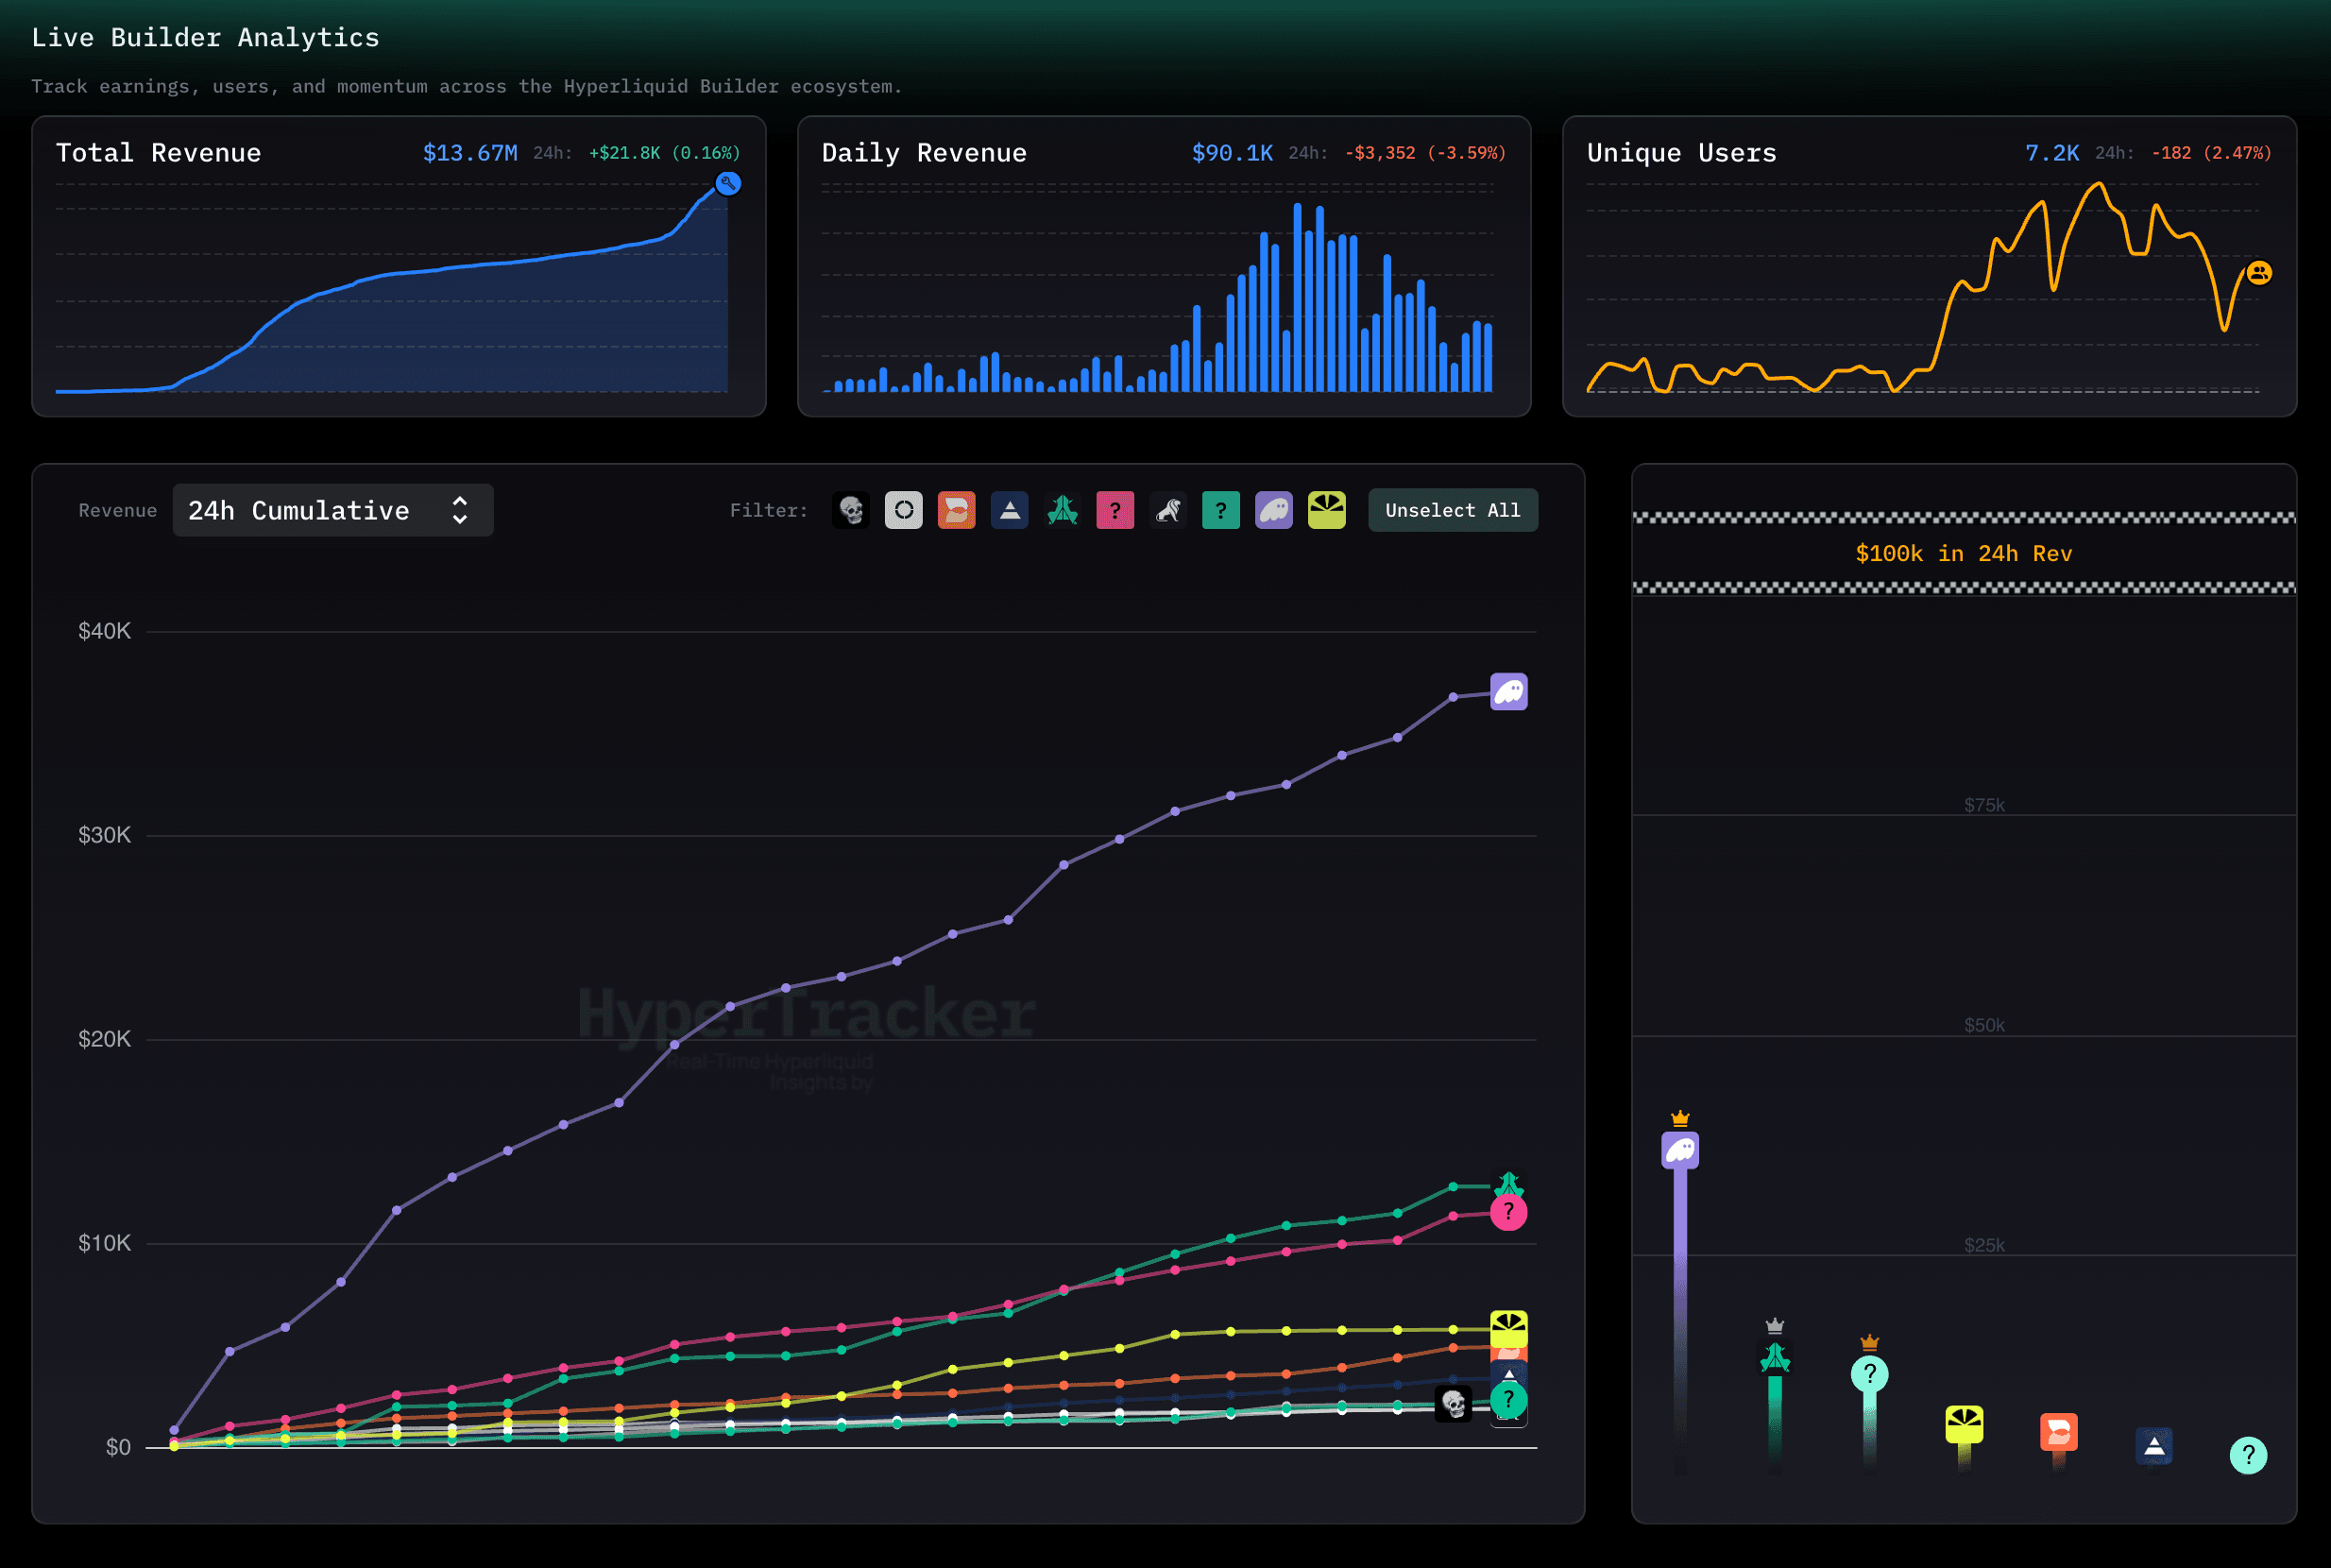Toggle the teal question-mark builder filter
2331x1568 pixels.
point(1221,510)
